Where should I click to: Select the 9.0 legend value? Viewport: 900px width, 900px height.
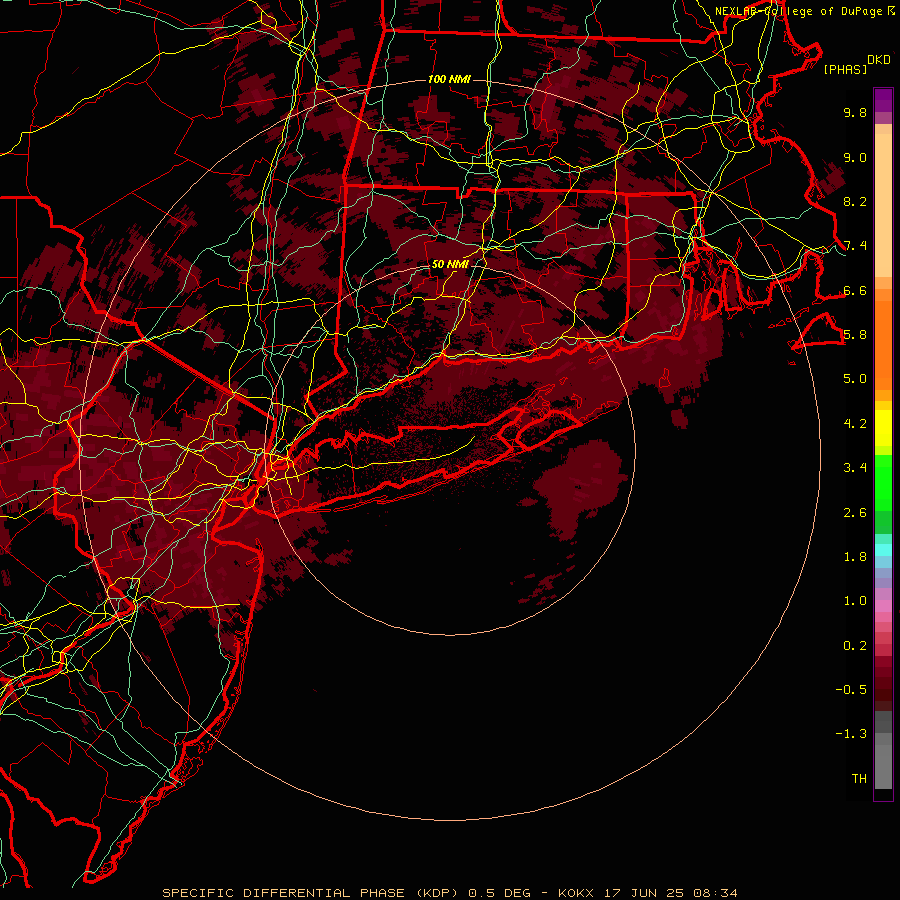855,157
